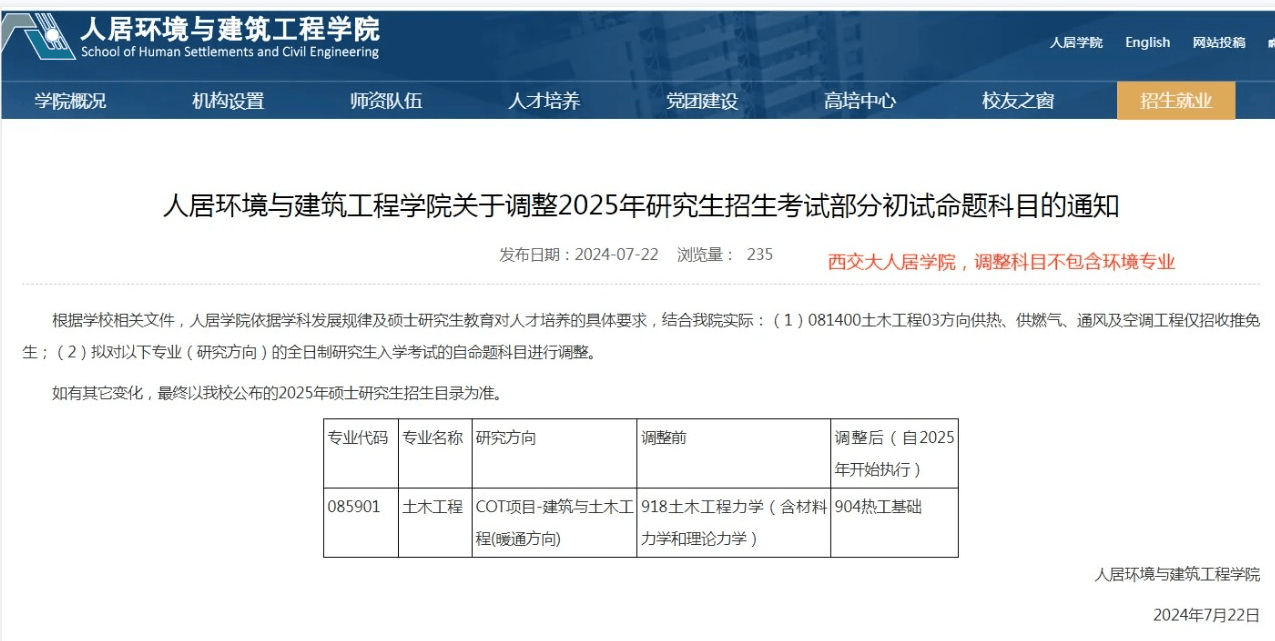Click the 专业名称 table header cell
1275x641 pixels.
pos(435,453)
